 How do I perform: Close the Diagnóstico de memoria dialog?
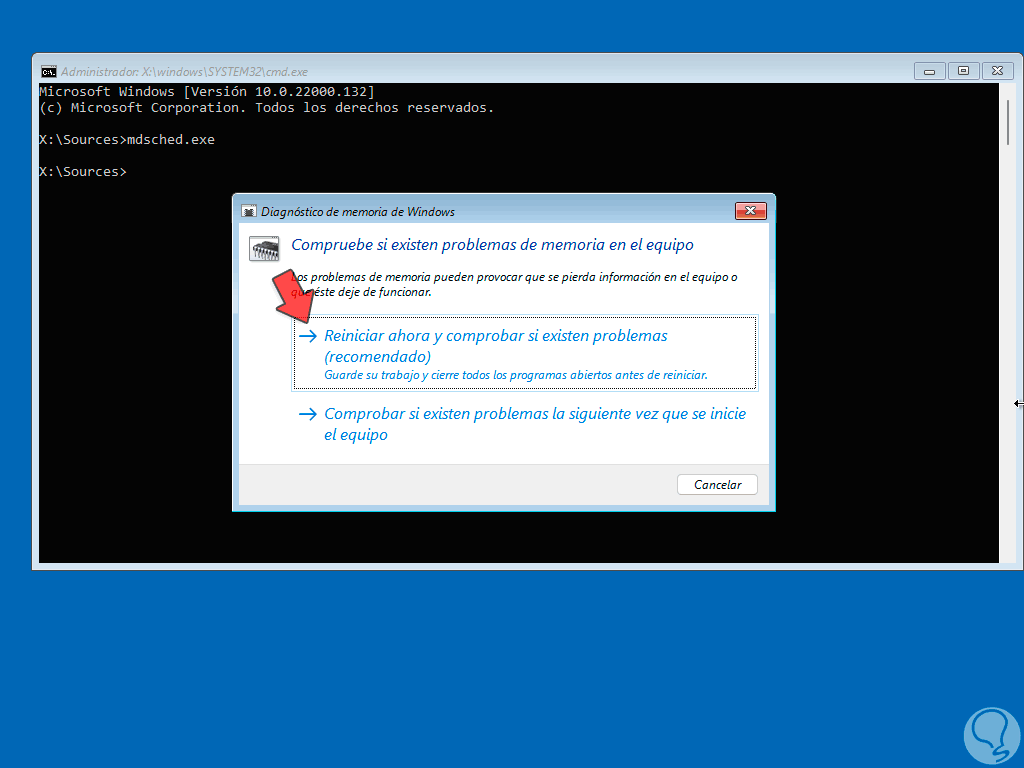(x=750, y=211)
